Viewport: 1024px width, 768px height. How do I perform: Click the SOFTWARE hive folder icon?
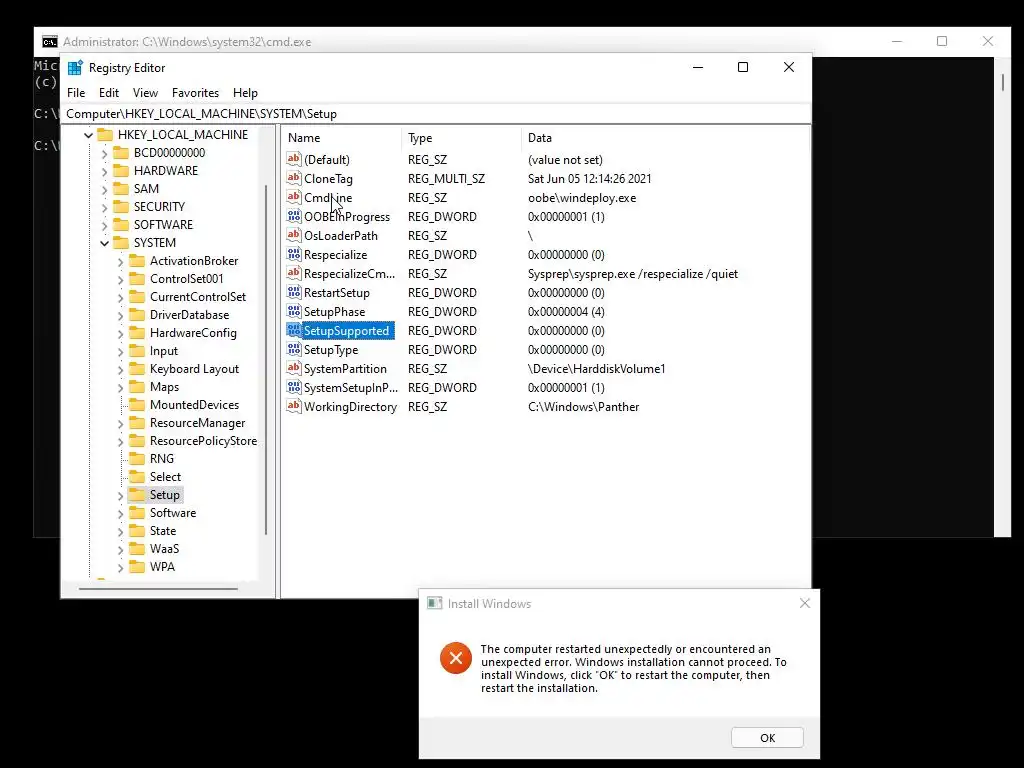[x=121, y=225]
